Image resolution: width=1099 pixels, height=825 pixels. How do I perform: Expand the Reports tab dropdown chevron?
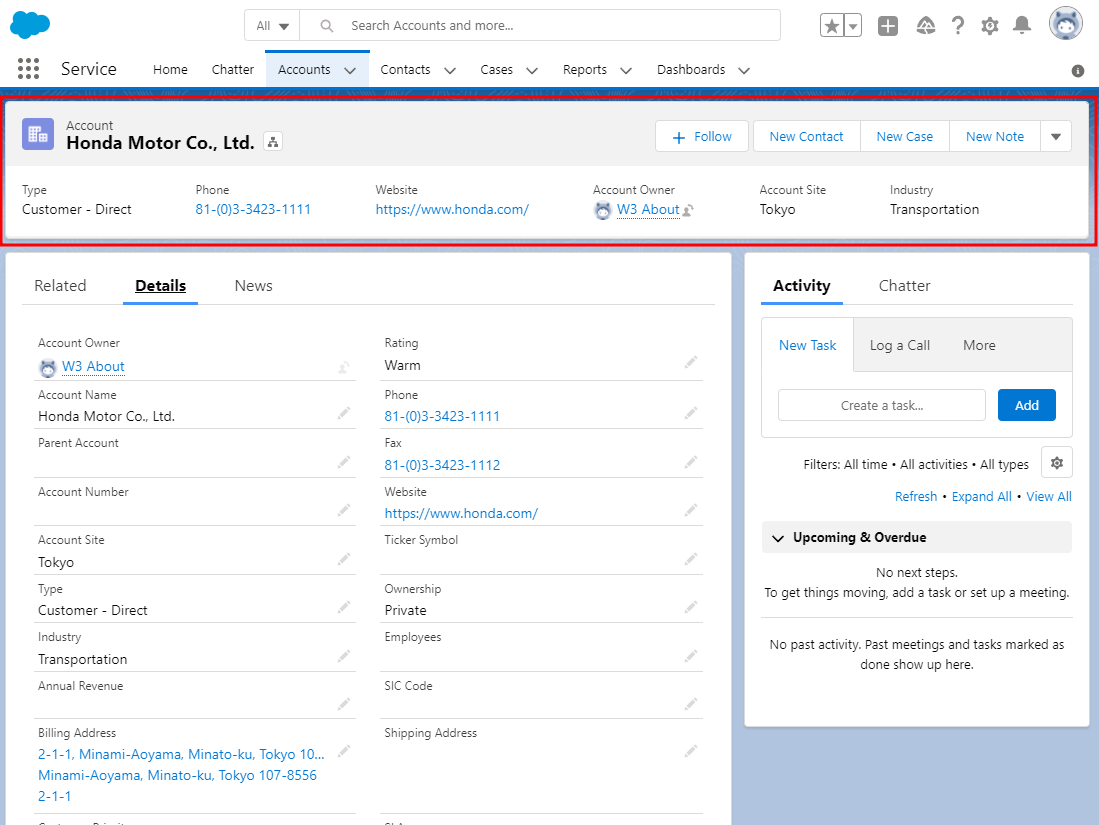626,70
